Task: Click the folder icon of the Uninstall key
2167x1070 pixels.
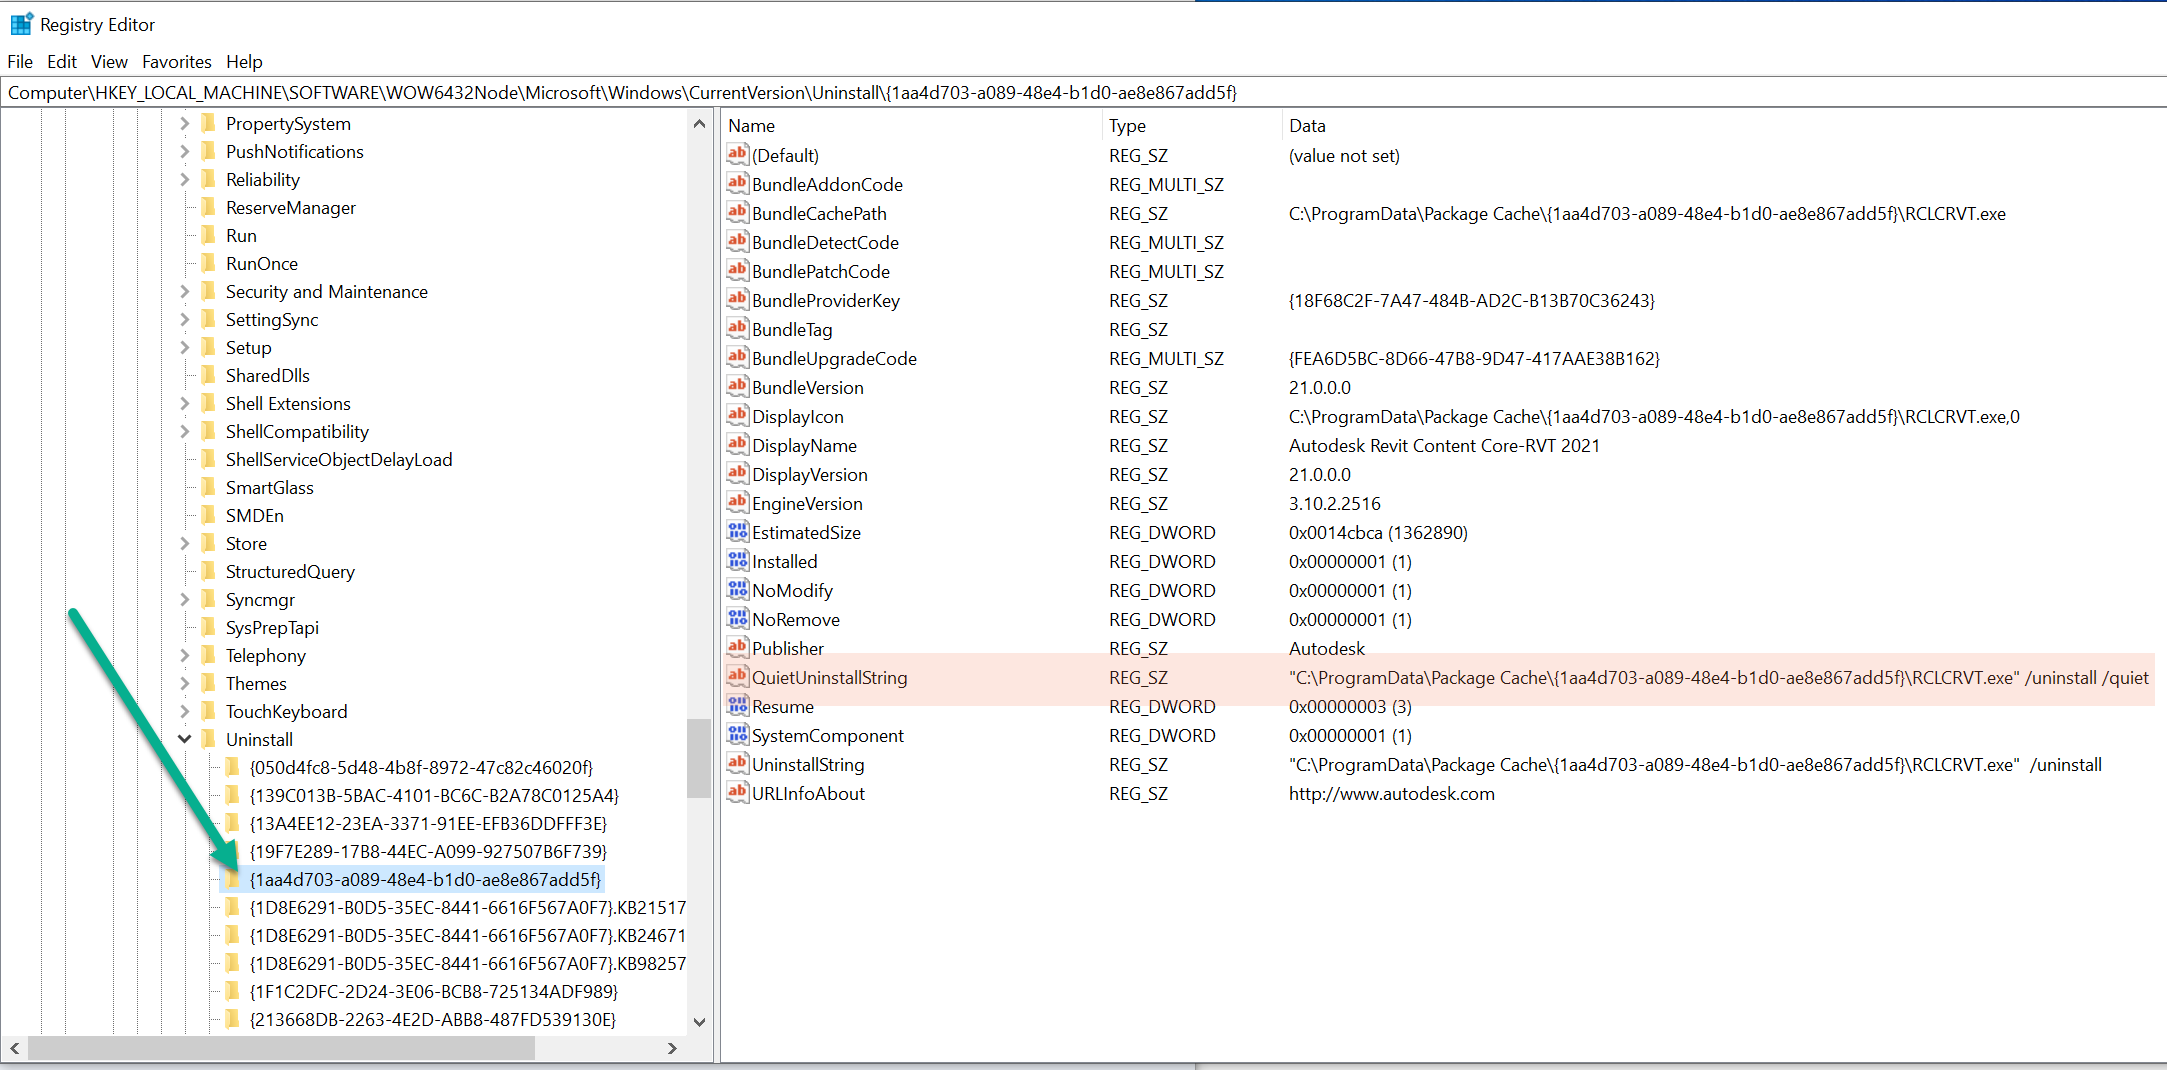Action: click(x=209, y=739)
